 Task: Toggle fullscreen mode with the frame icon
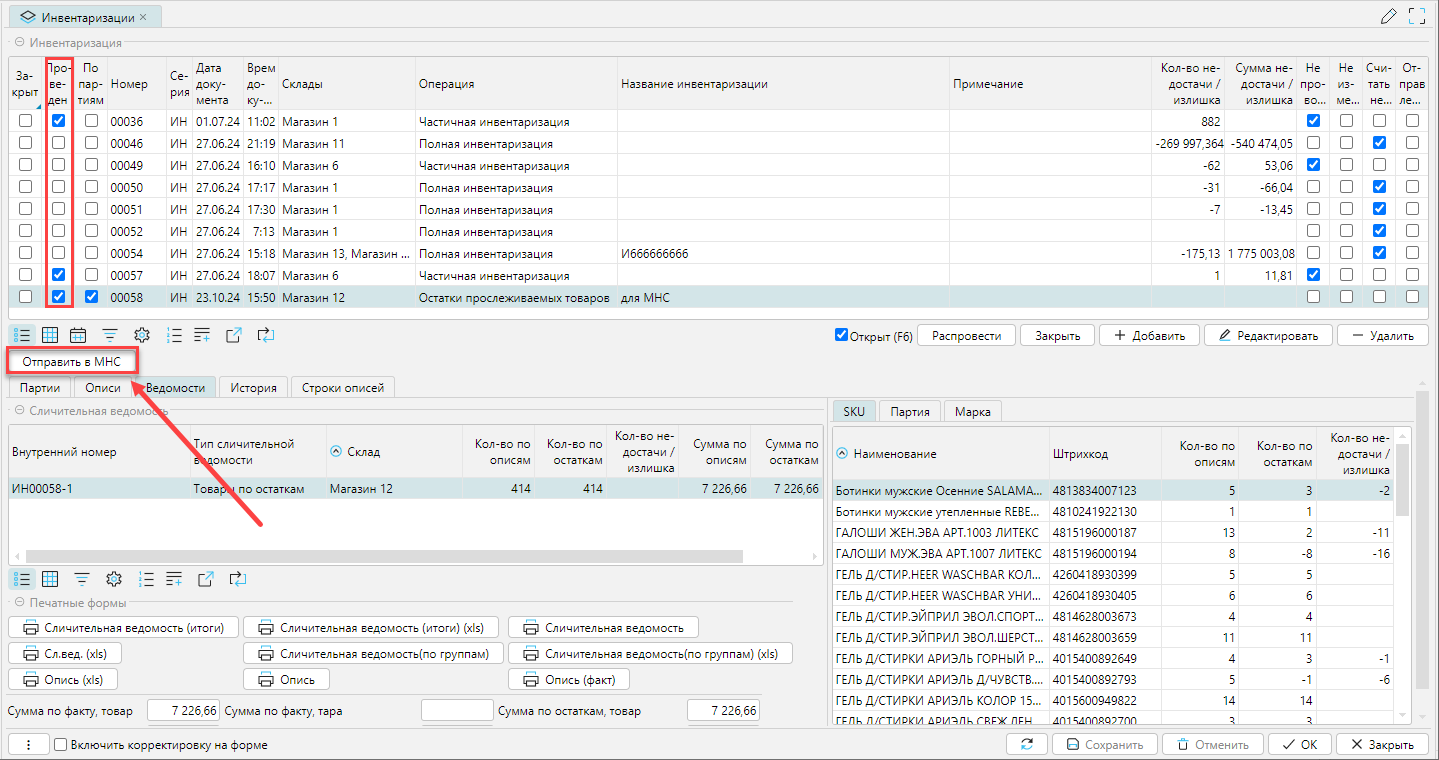[1416, 16]
